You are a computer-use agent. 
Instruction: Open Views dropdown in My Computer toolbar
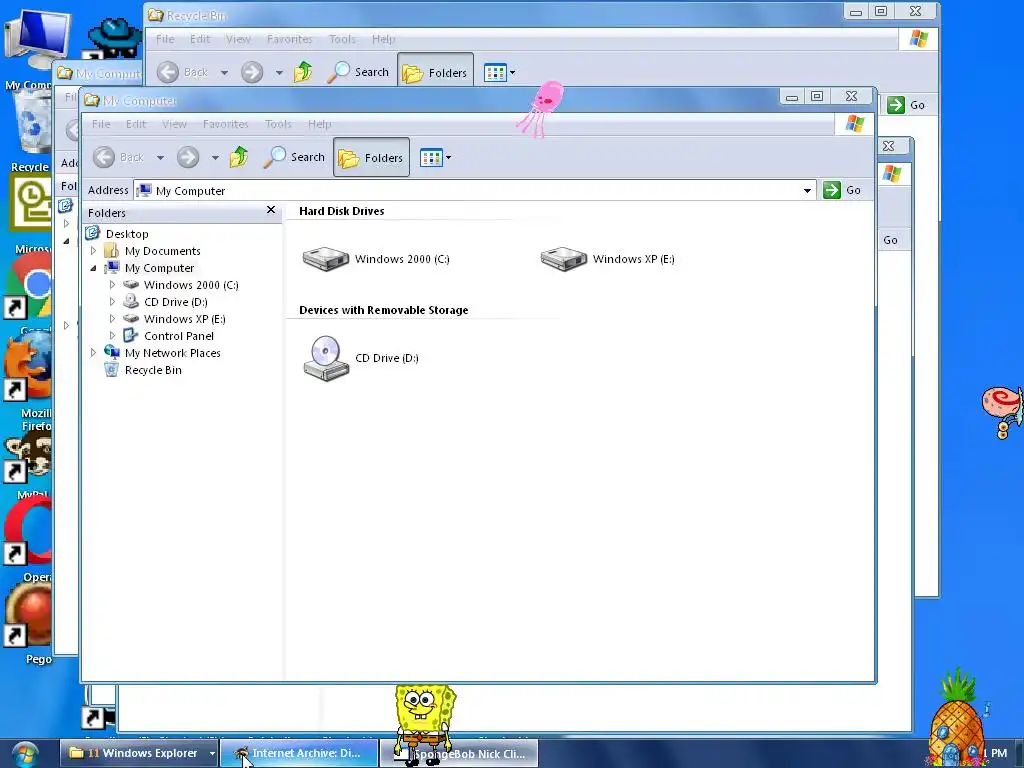point(436,157)
